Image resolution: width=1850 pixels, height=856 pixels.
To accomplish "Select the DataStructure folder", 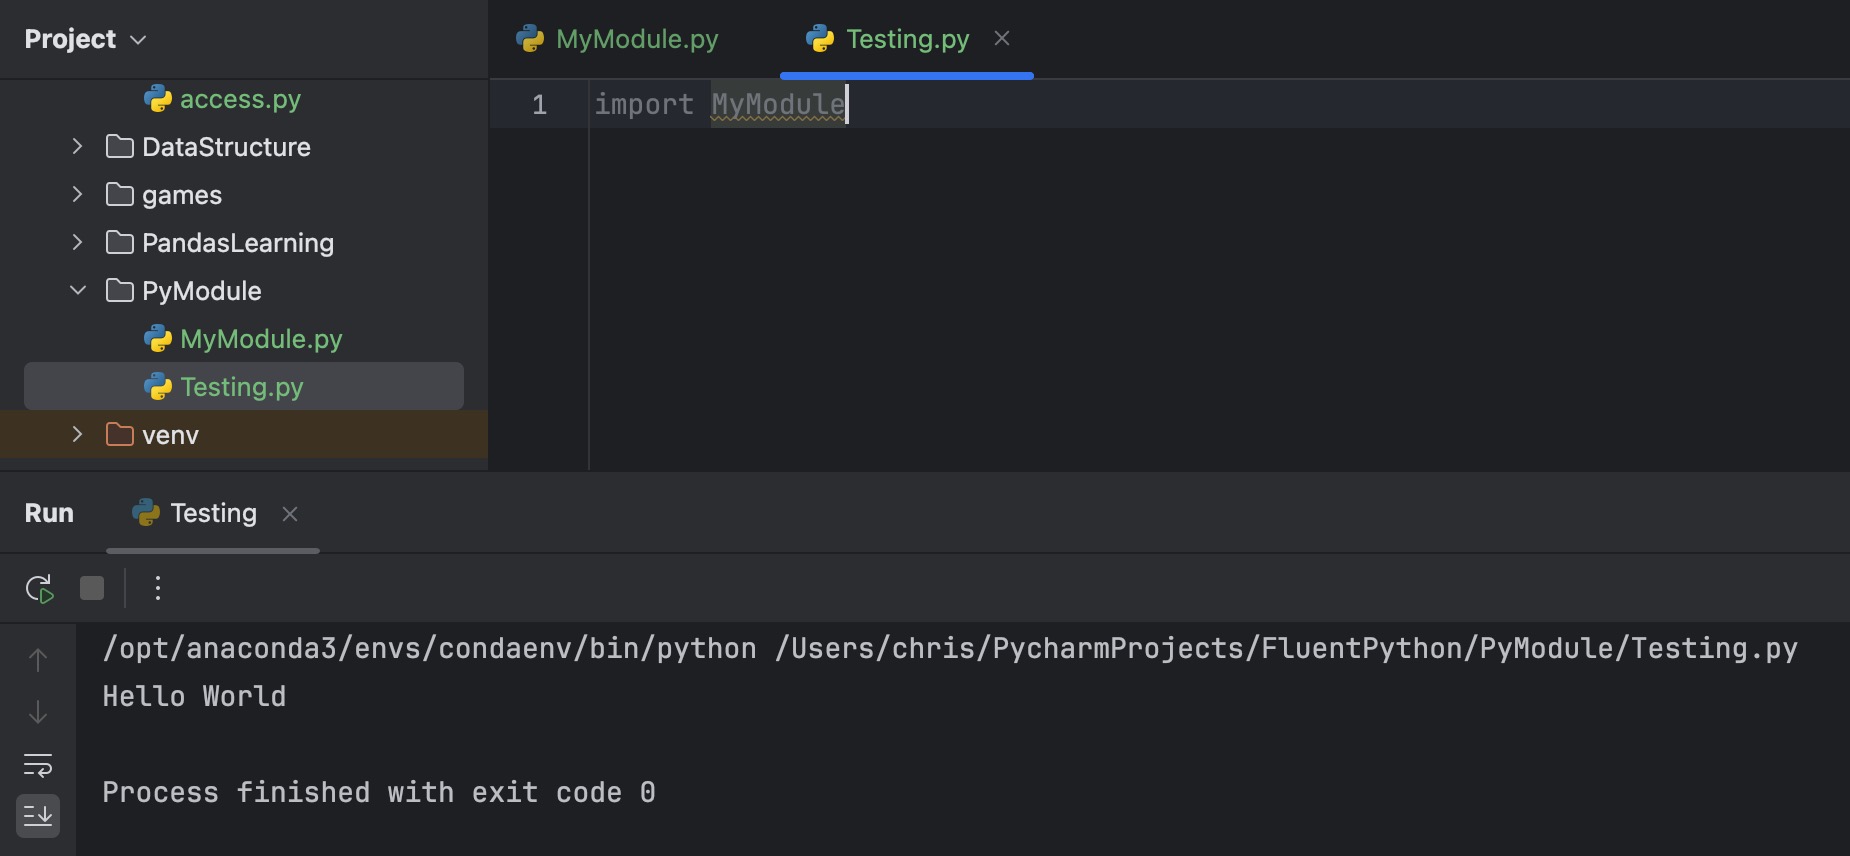I will pyautogui.click(x=226, y=147).
